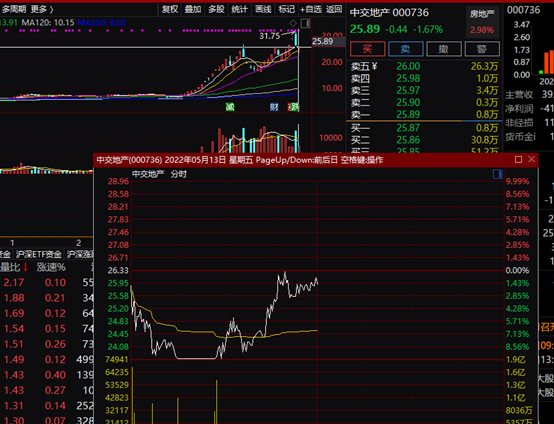This screenshot has height=424, width=554.
Task: Click the red down arrow beside 量比 header
Action: pyautogui.click(x=25, y=267)
